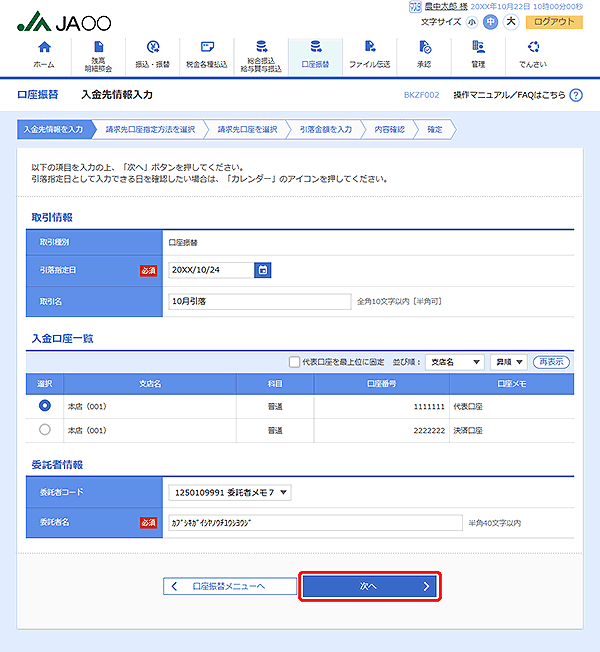Check 代表口座を最上位に固定 checkbox
The width and height of the screenshot is (600, 652).
(294, 362)
